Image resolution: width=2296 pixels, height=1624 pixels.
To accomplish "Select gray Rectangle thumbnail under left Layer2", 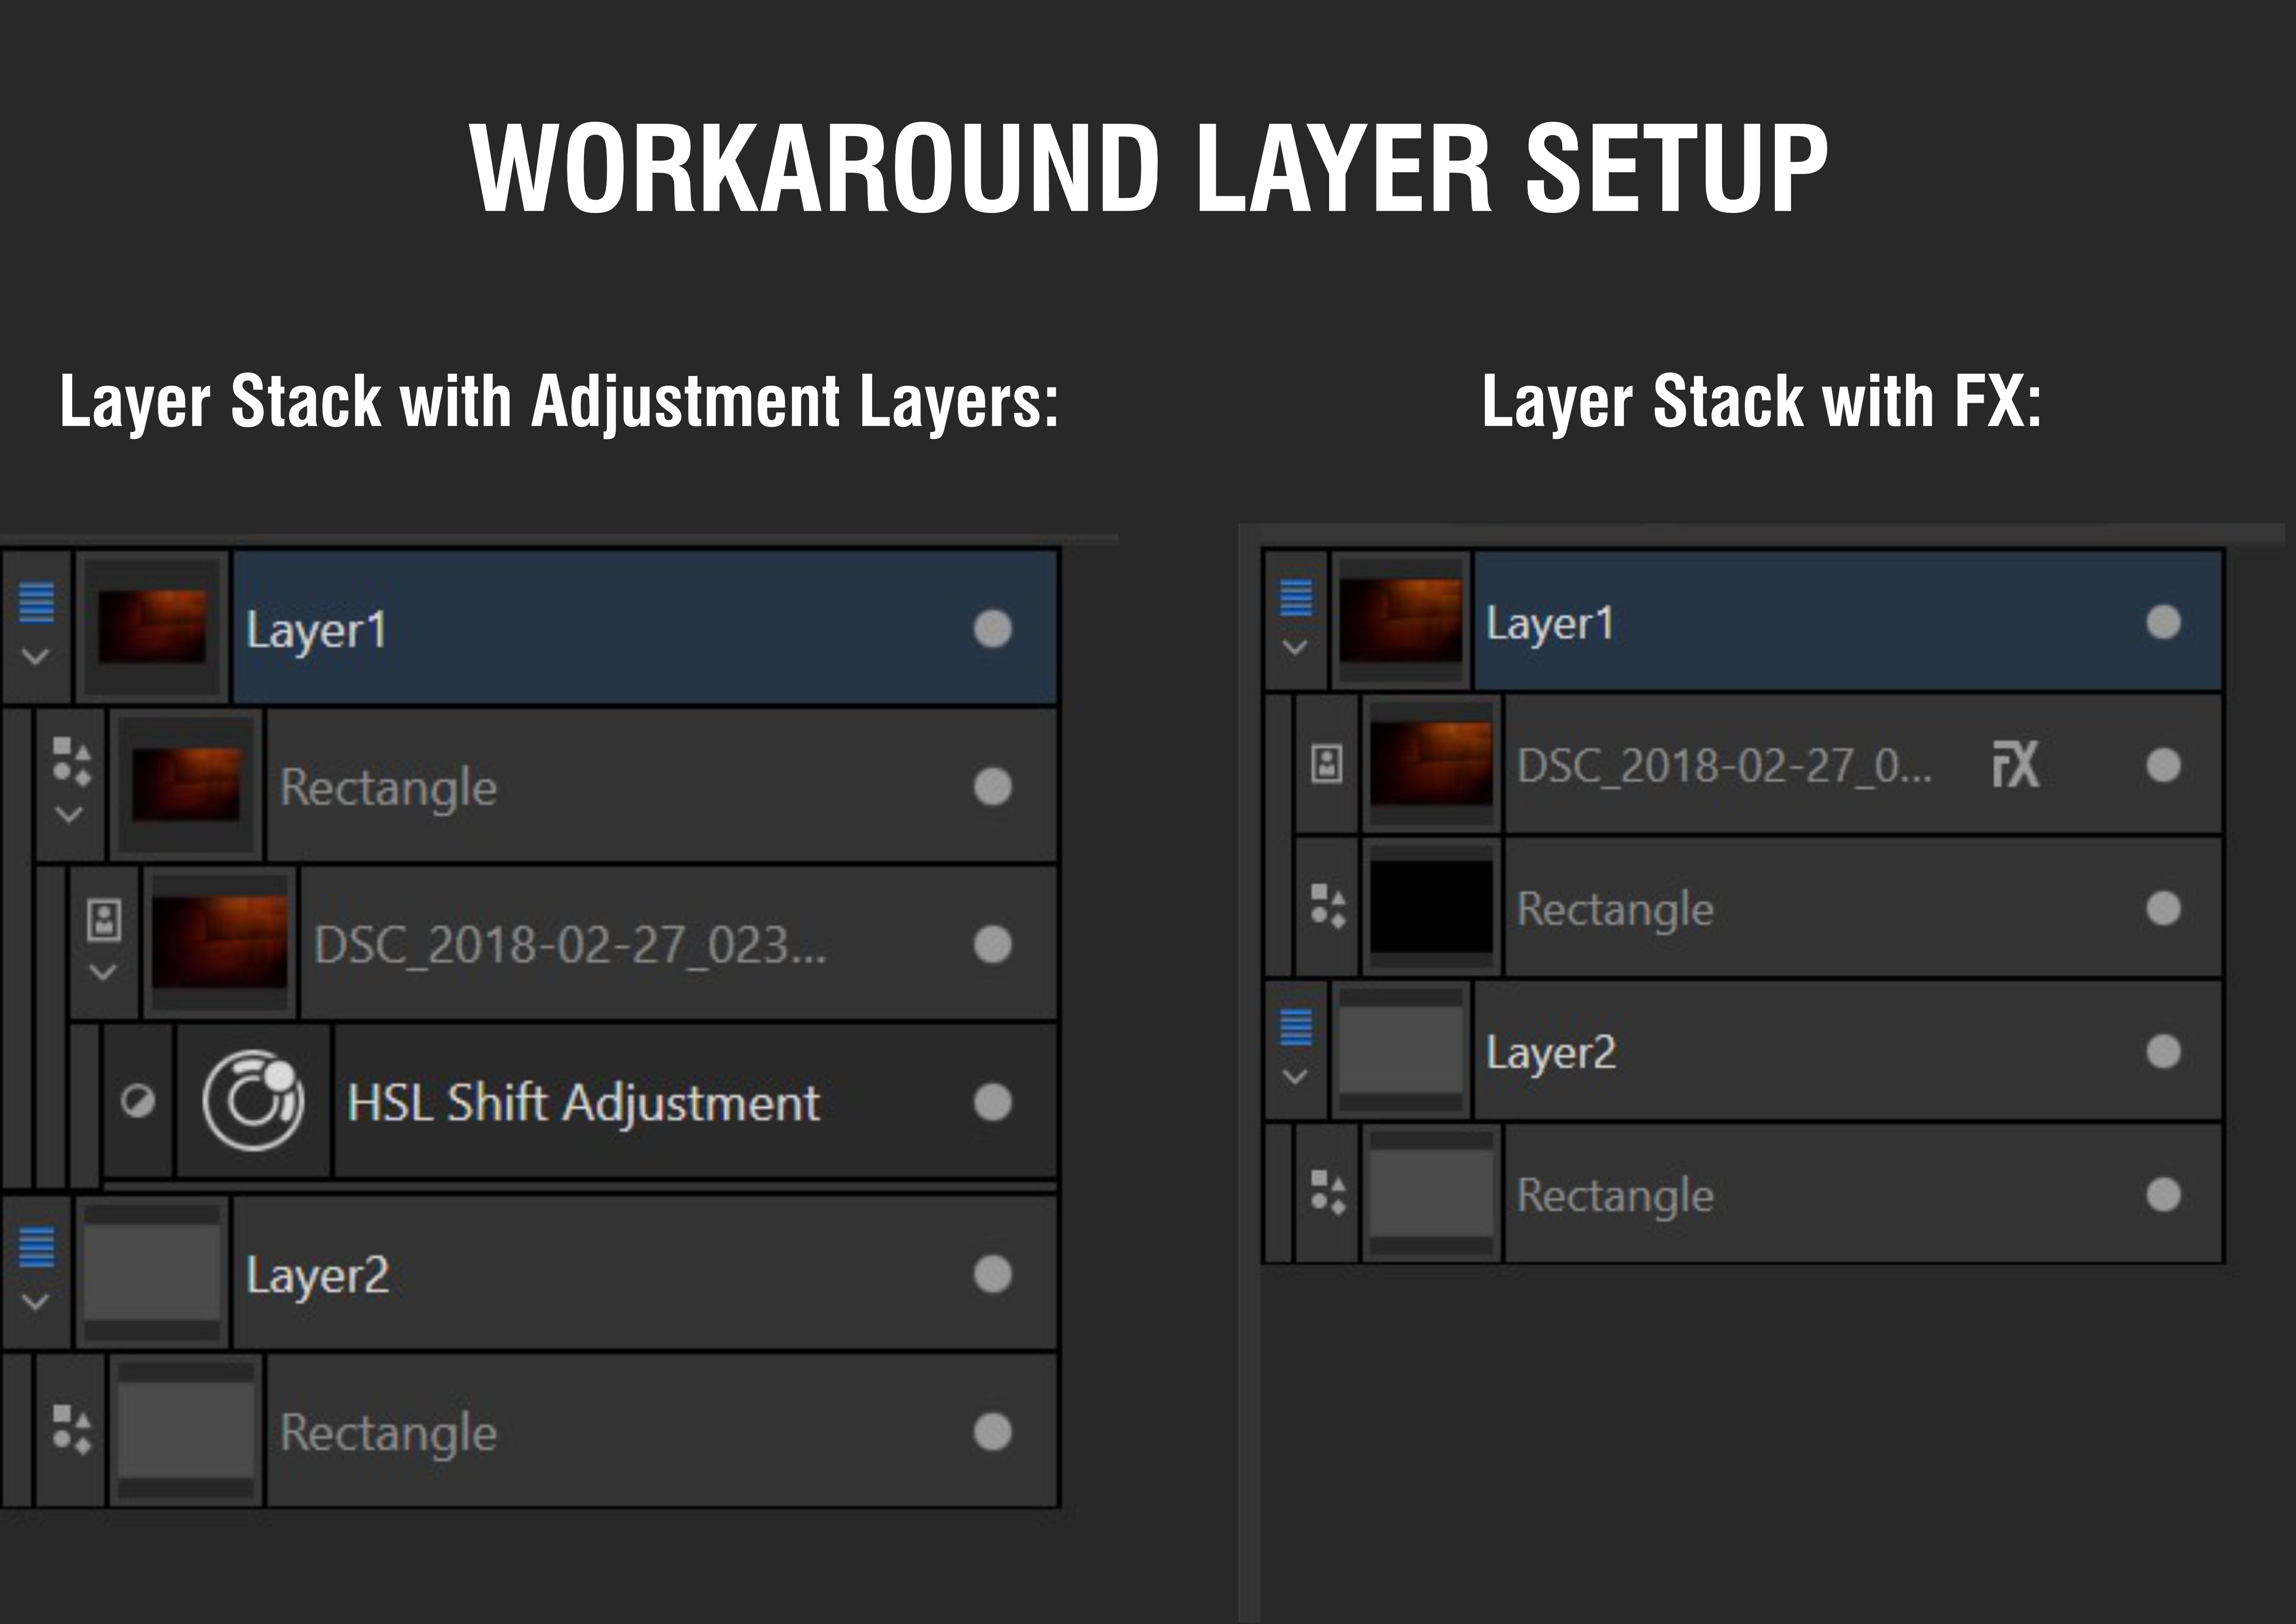I will [x=186, y=1431].
